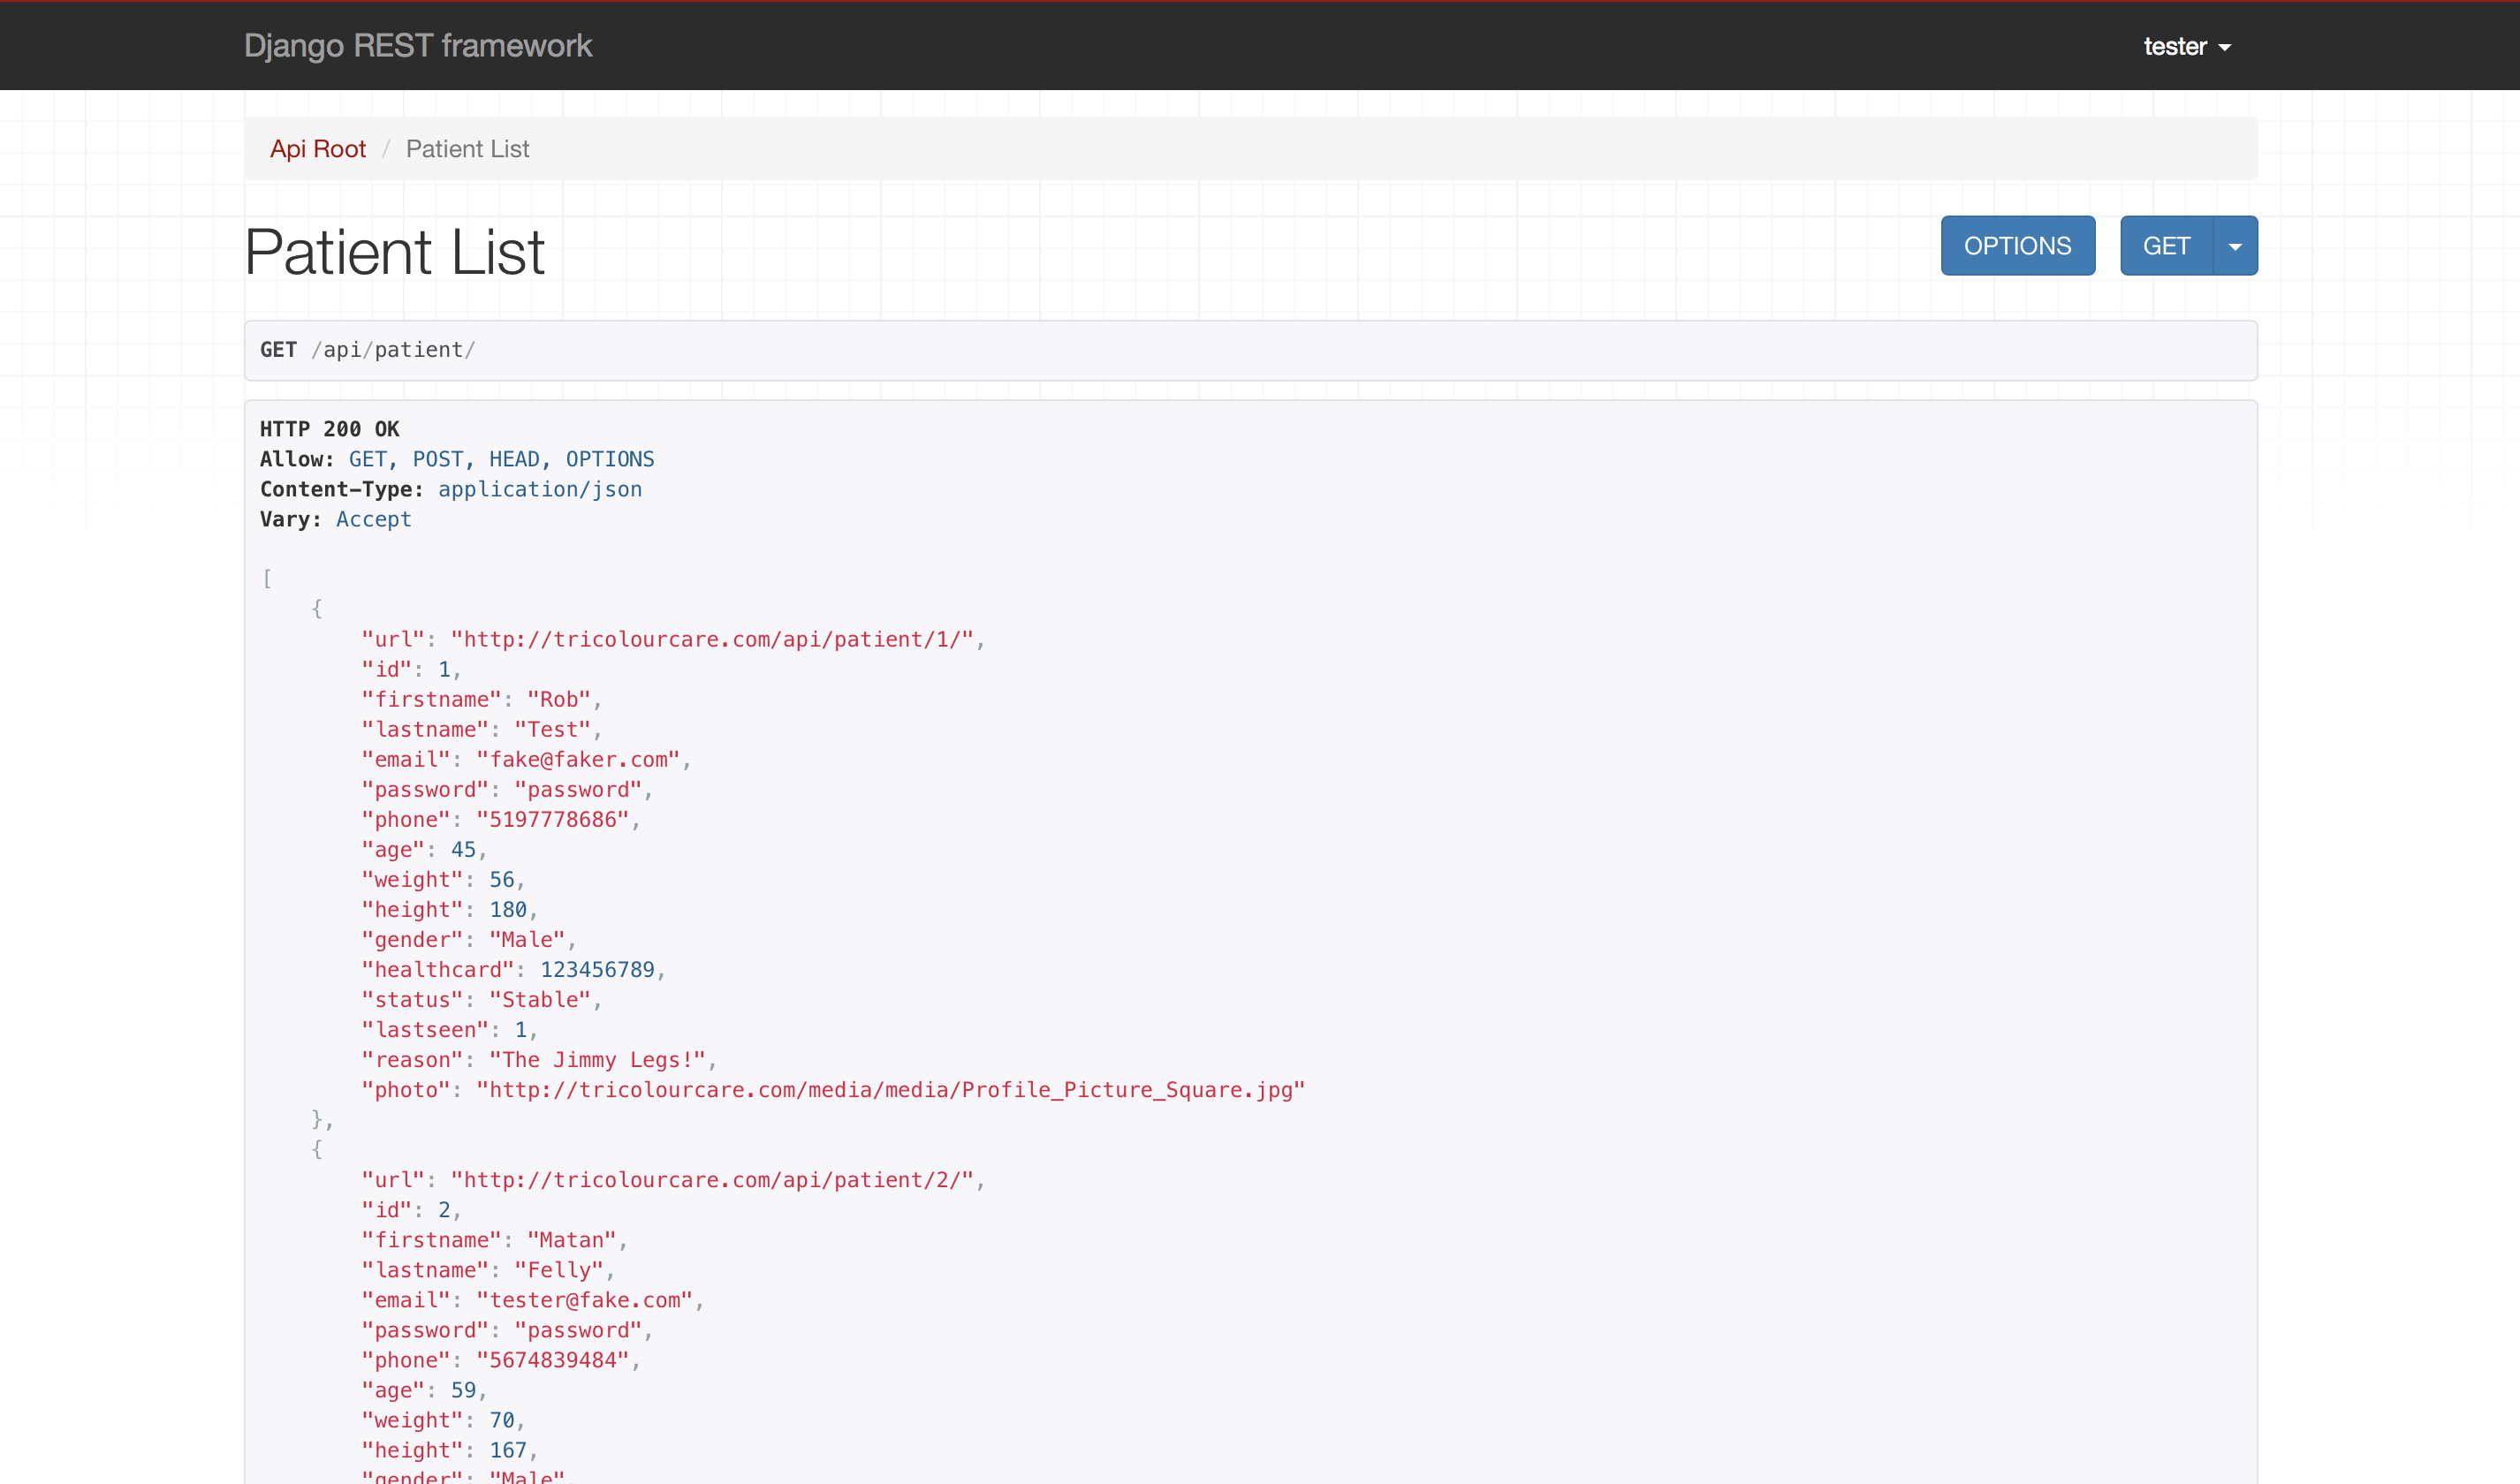Click the Patient List breadcrumb item
2520x1484 pixels.
point(467,149)
